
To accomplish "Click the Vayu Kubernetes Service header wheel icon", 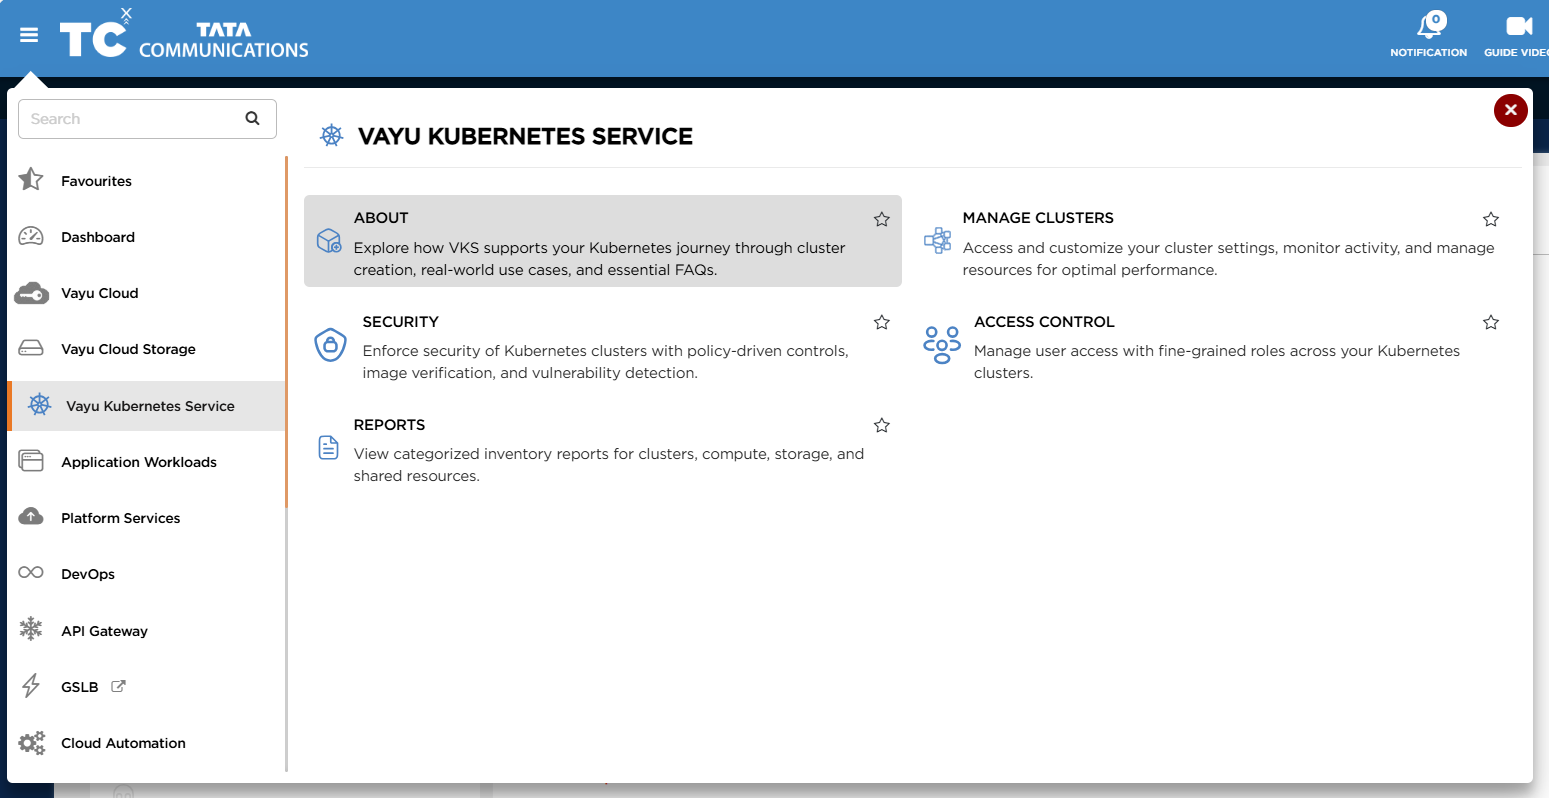I will (x=331, y=135).
